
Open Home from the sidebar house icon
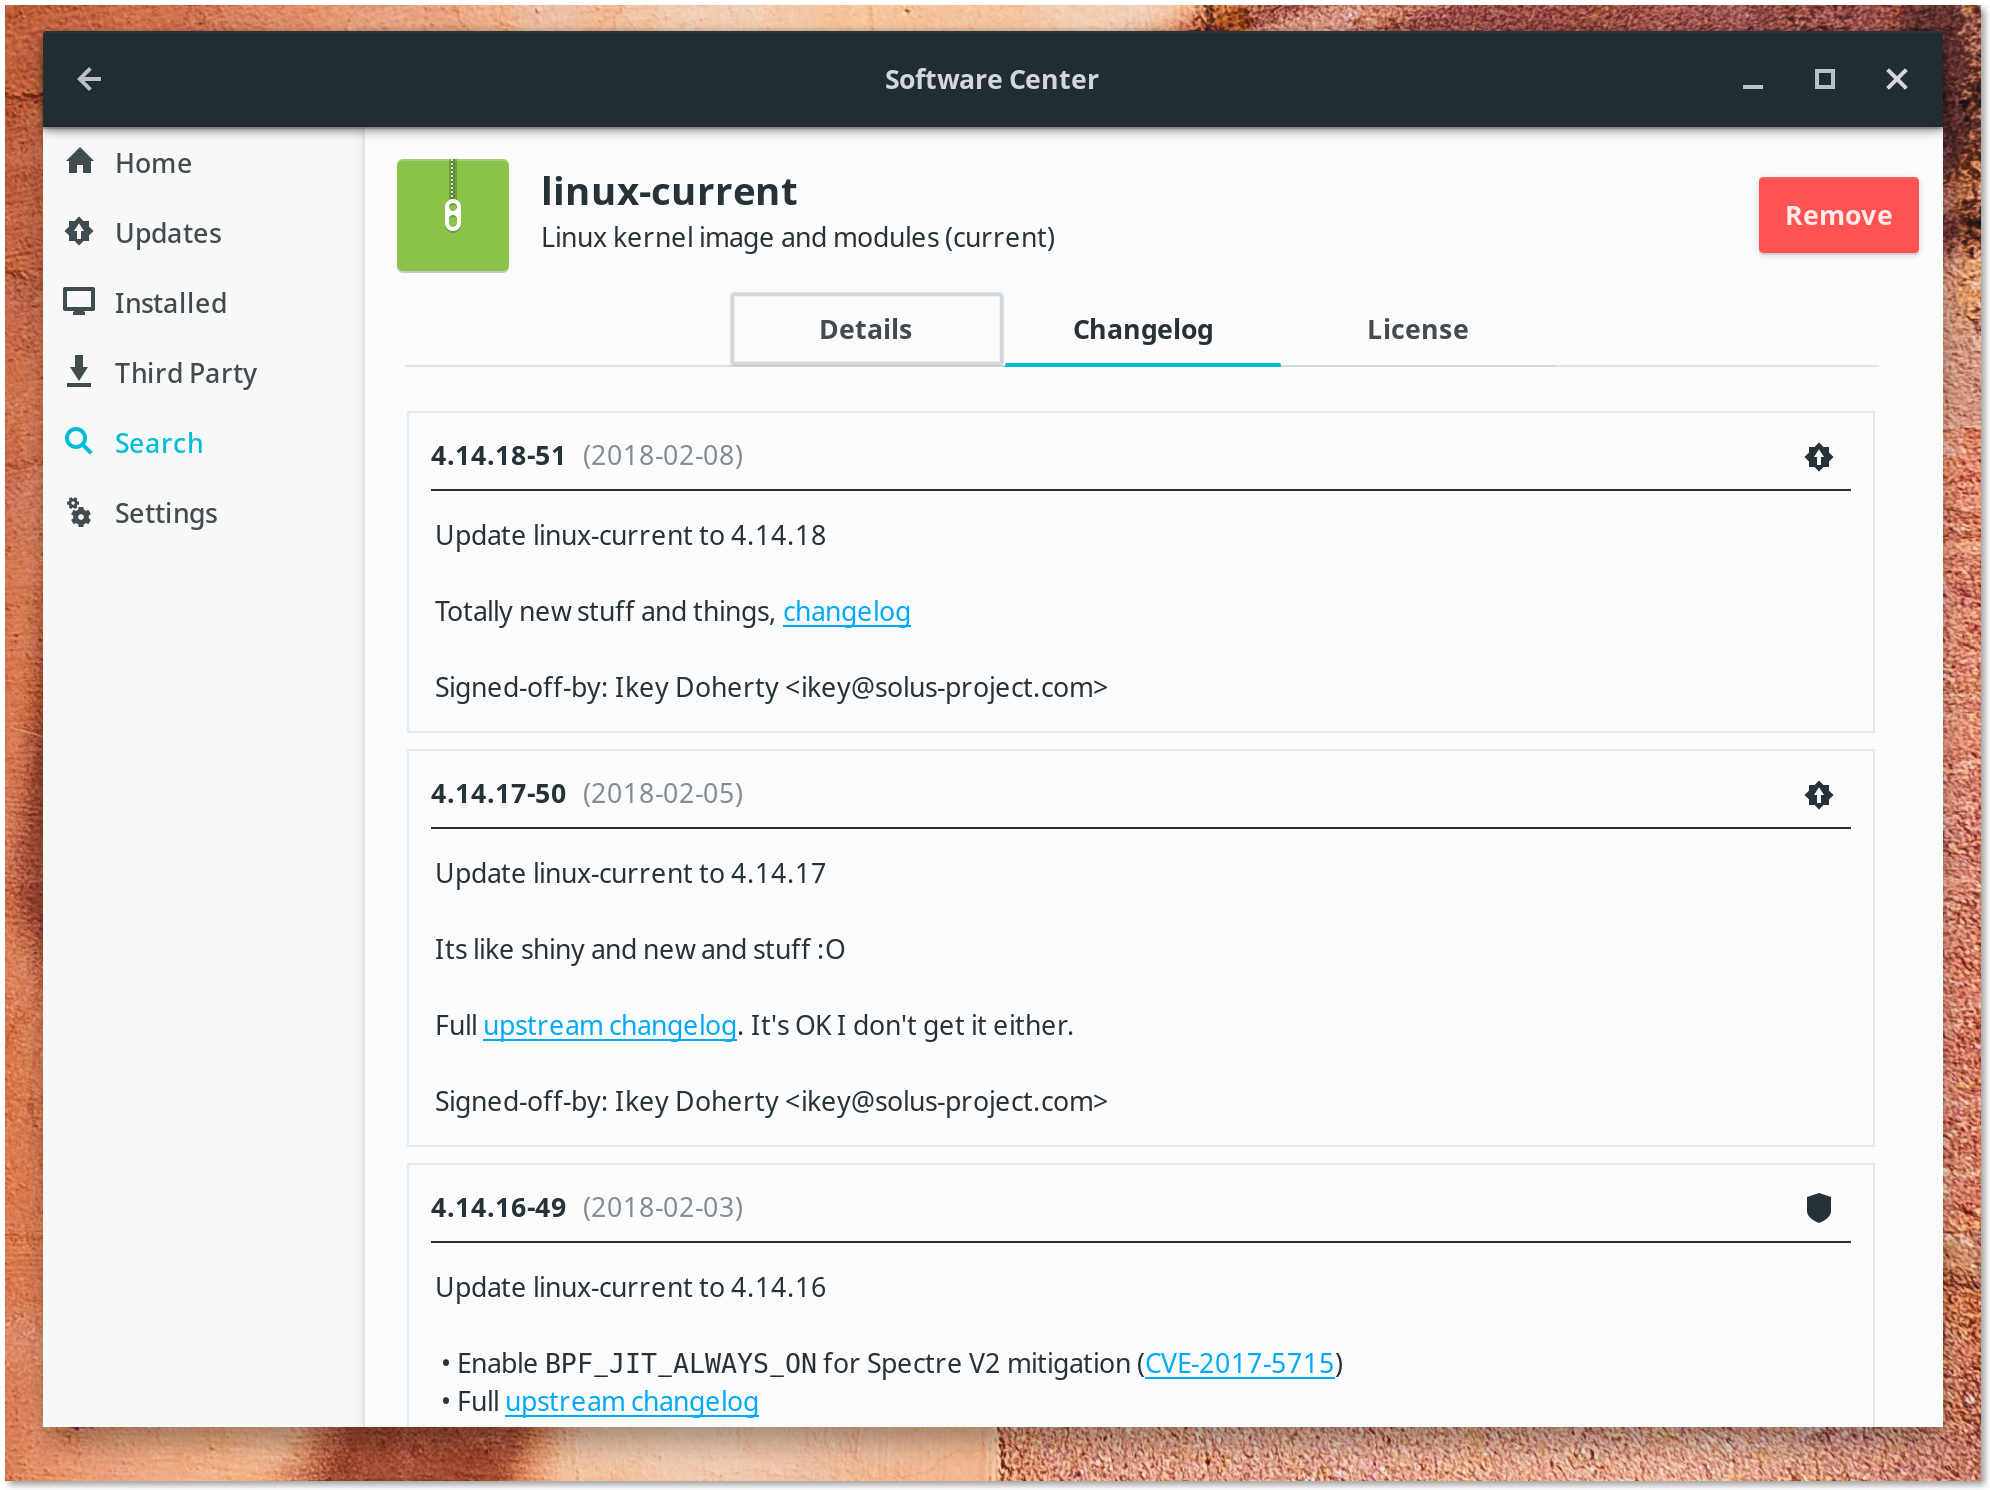pyautogui.click(x=80, y=162)
